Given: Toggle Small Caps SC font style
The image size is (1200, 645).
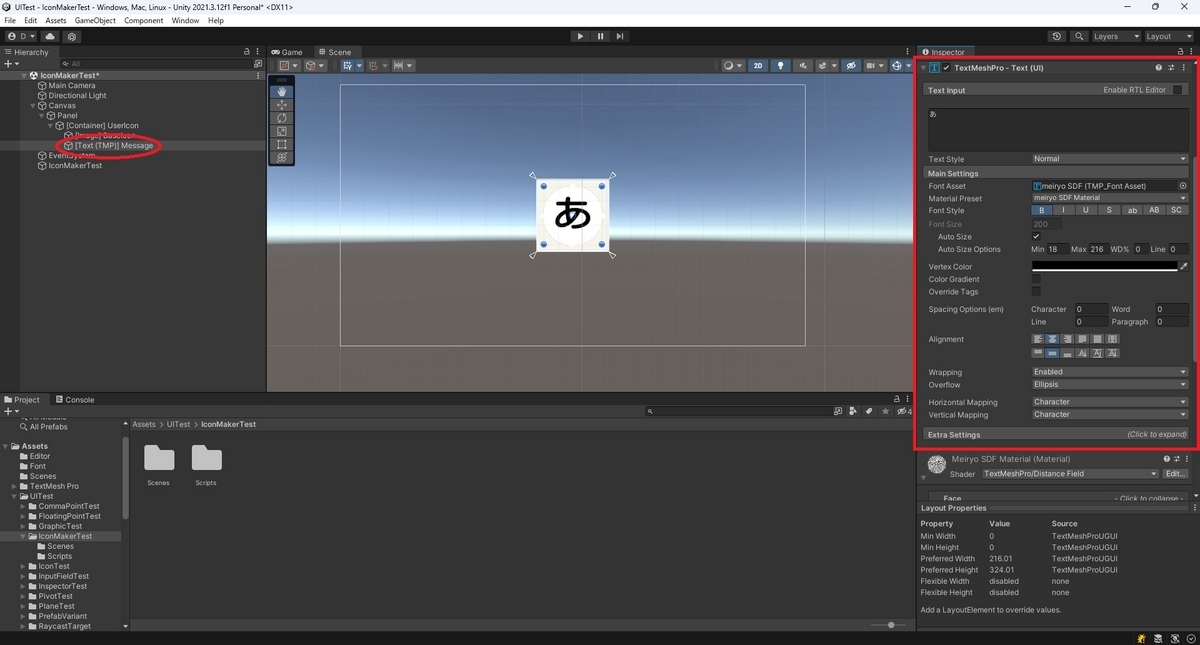Looking at the screenshot, I should click(1176, 211).
